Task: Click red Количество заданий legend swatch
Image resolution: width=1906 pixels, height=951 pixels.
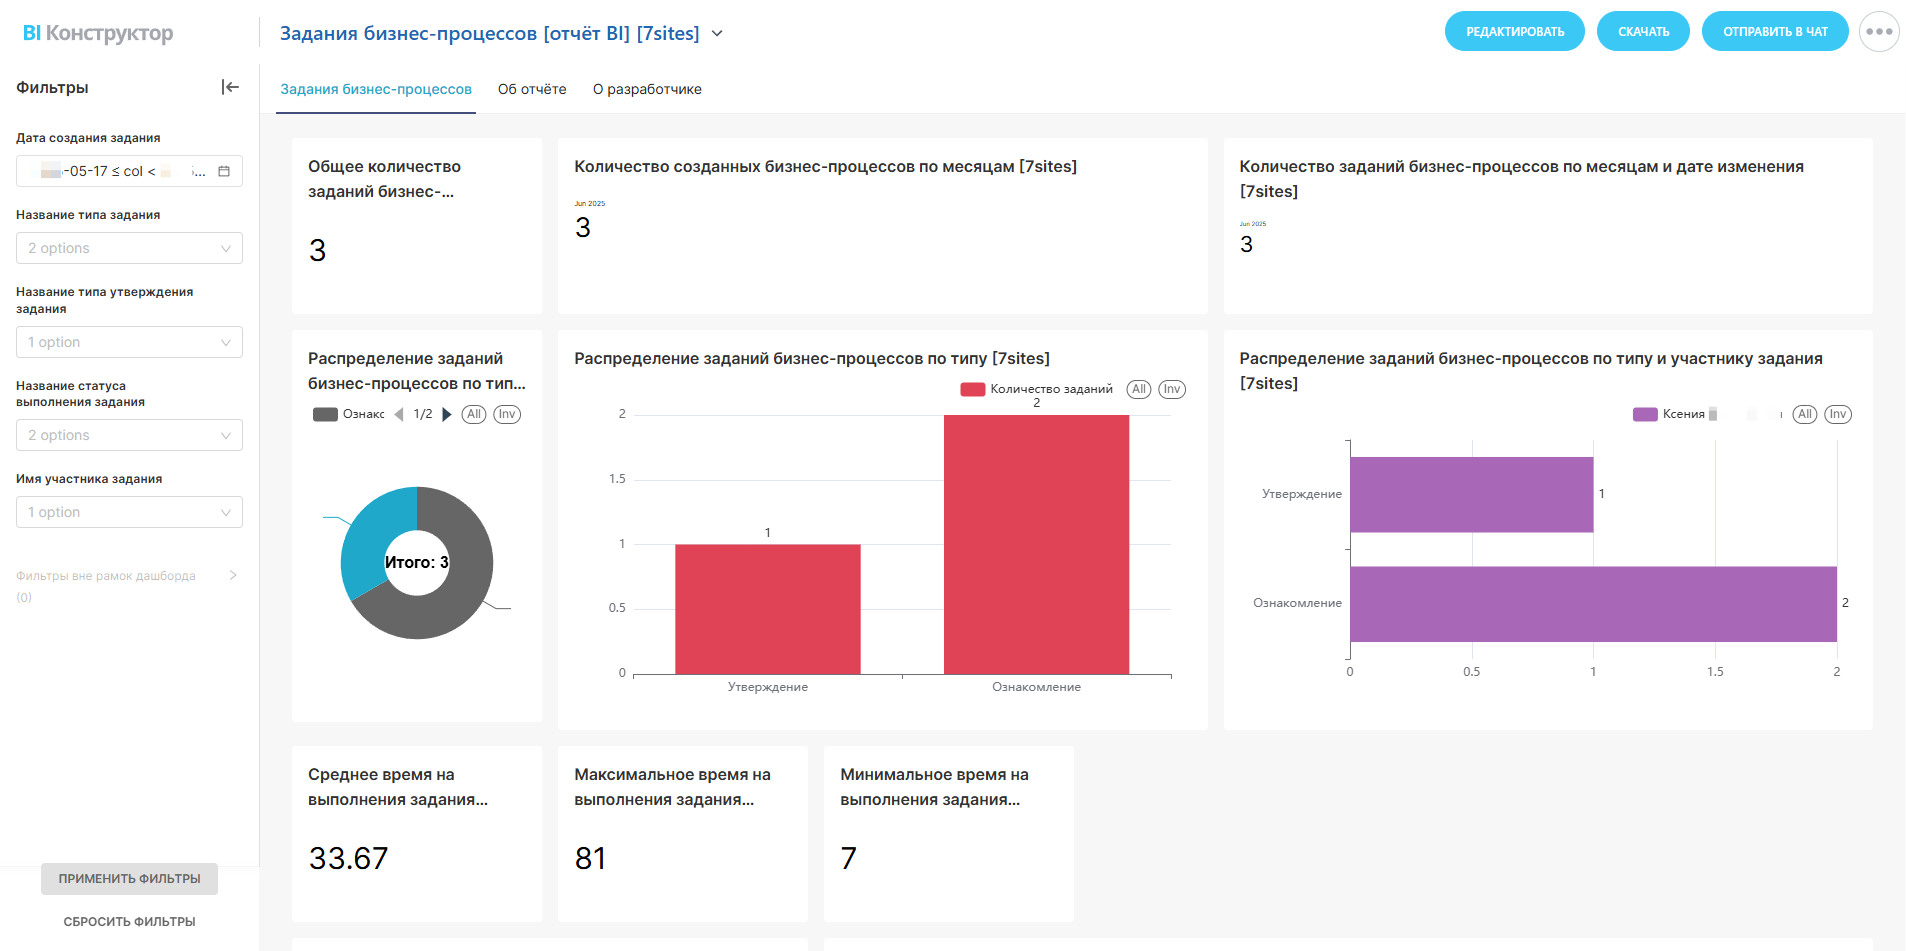Action: [972, 389]
